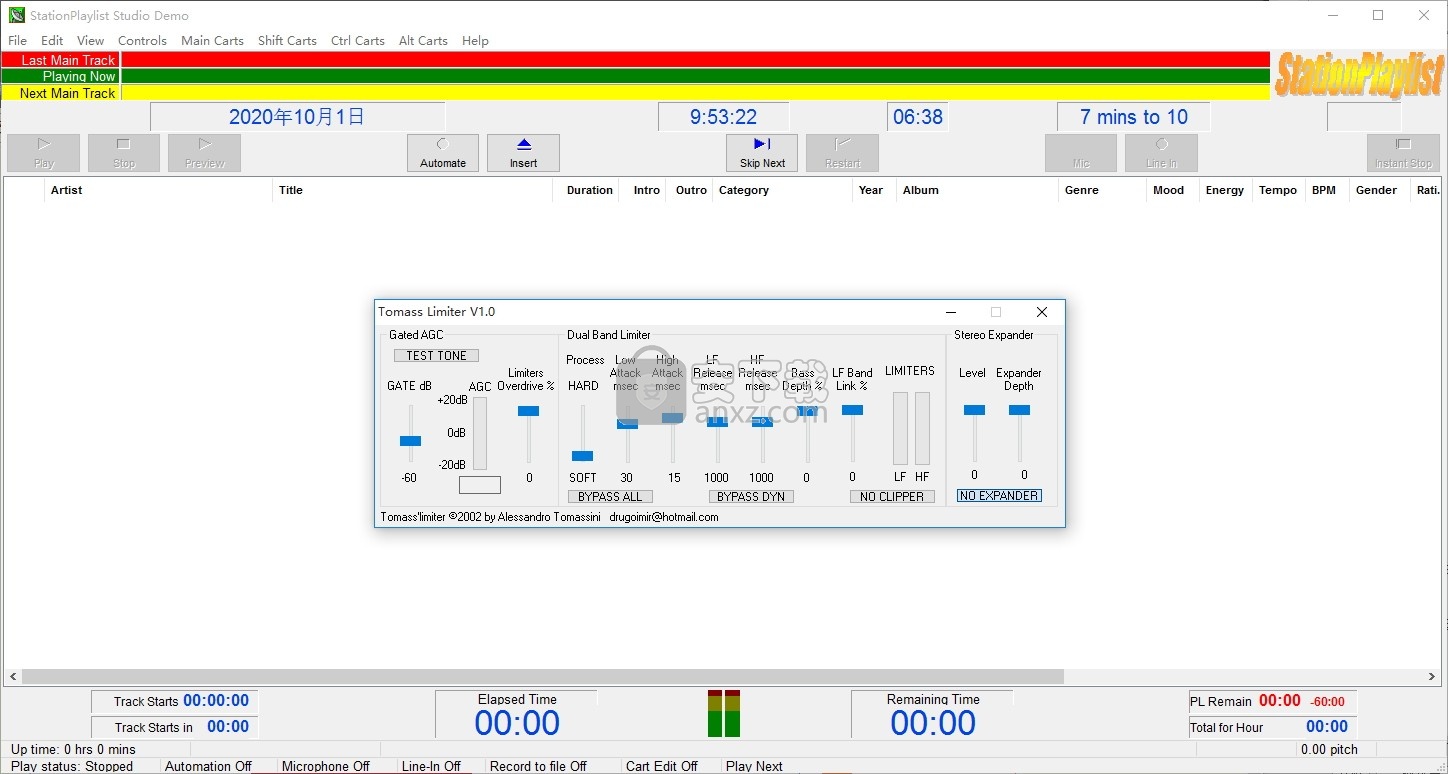Click the GATE dB slider handle

pos(410,441)
